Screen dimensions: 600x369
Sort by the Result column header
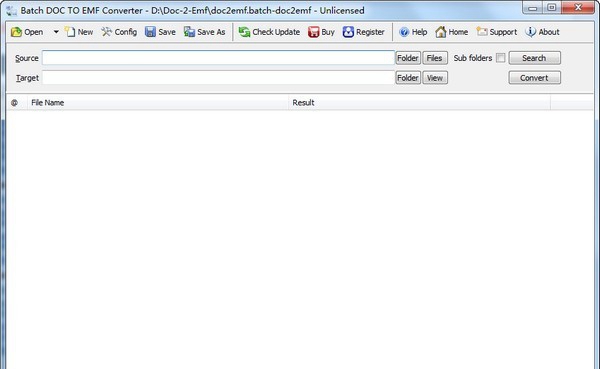(419, 103)
